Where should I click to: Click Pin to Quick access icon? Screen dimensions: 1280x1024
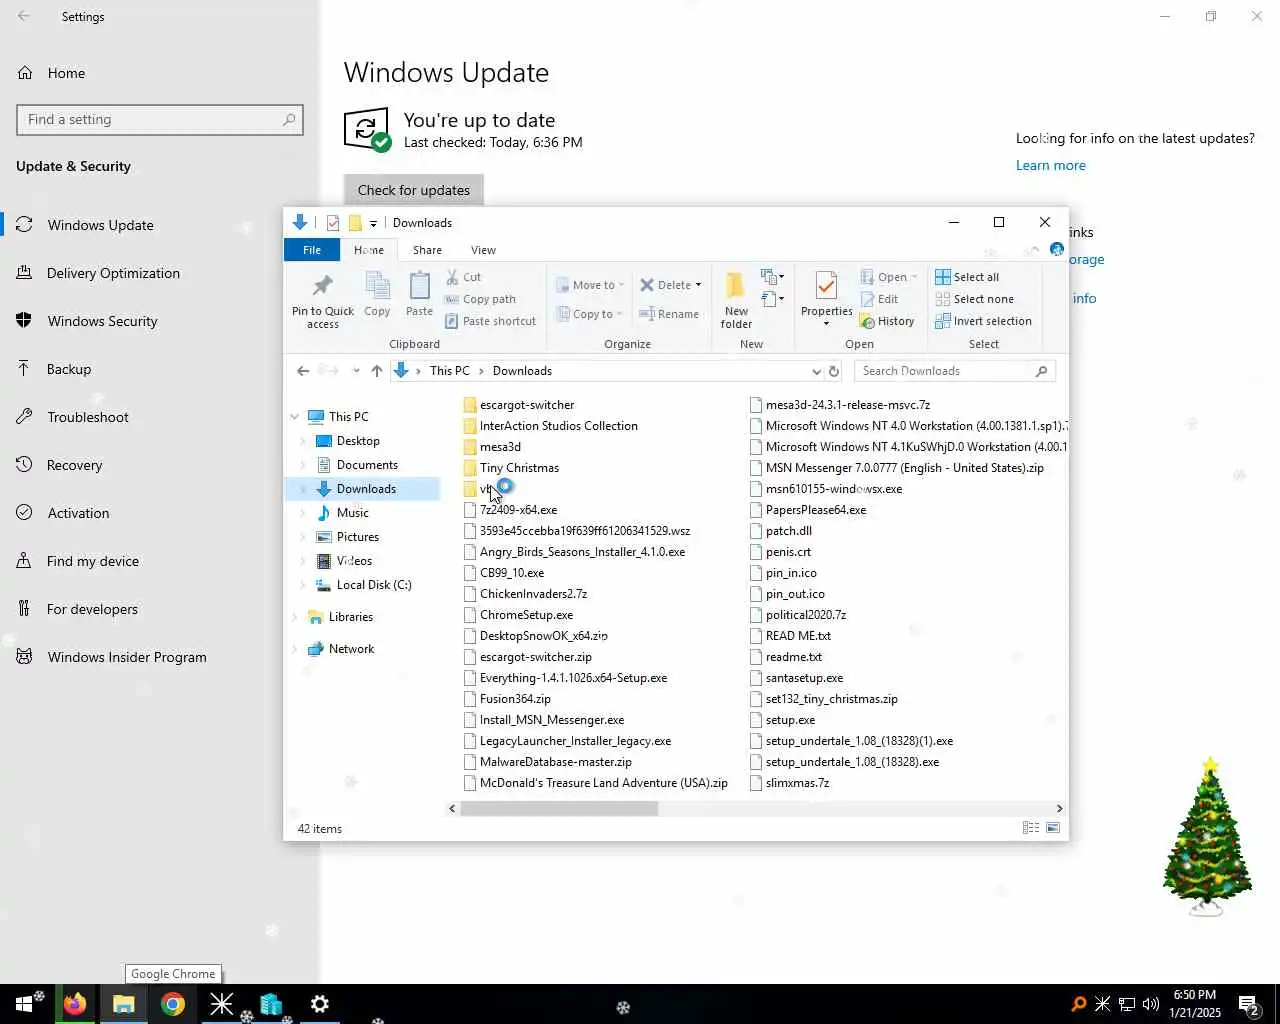322,300
